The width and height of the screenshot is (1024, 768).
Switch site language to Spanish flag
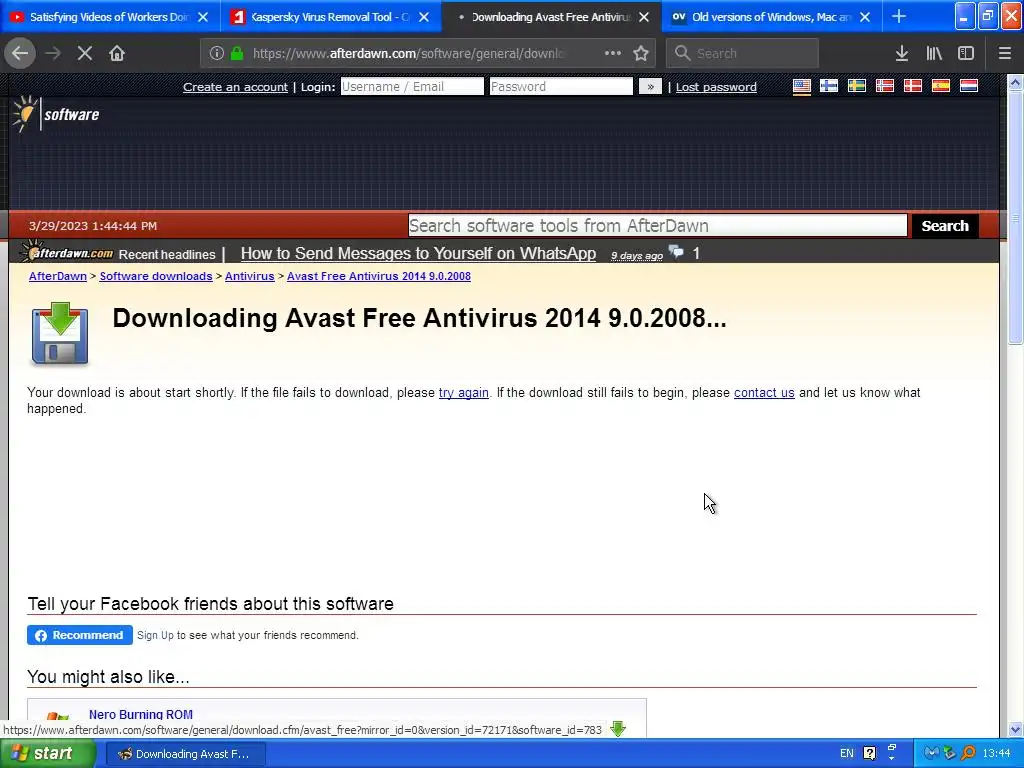click(941, 86)
